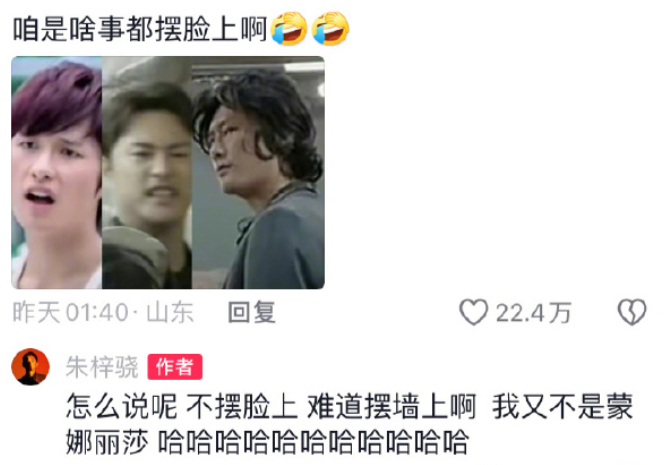Tap 回复 to reply to the comment
This screenshot has height=465, width=667.
pos(252,312)
